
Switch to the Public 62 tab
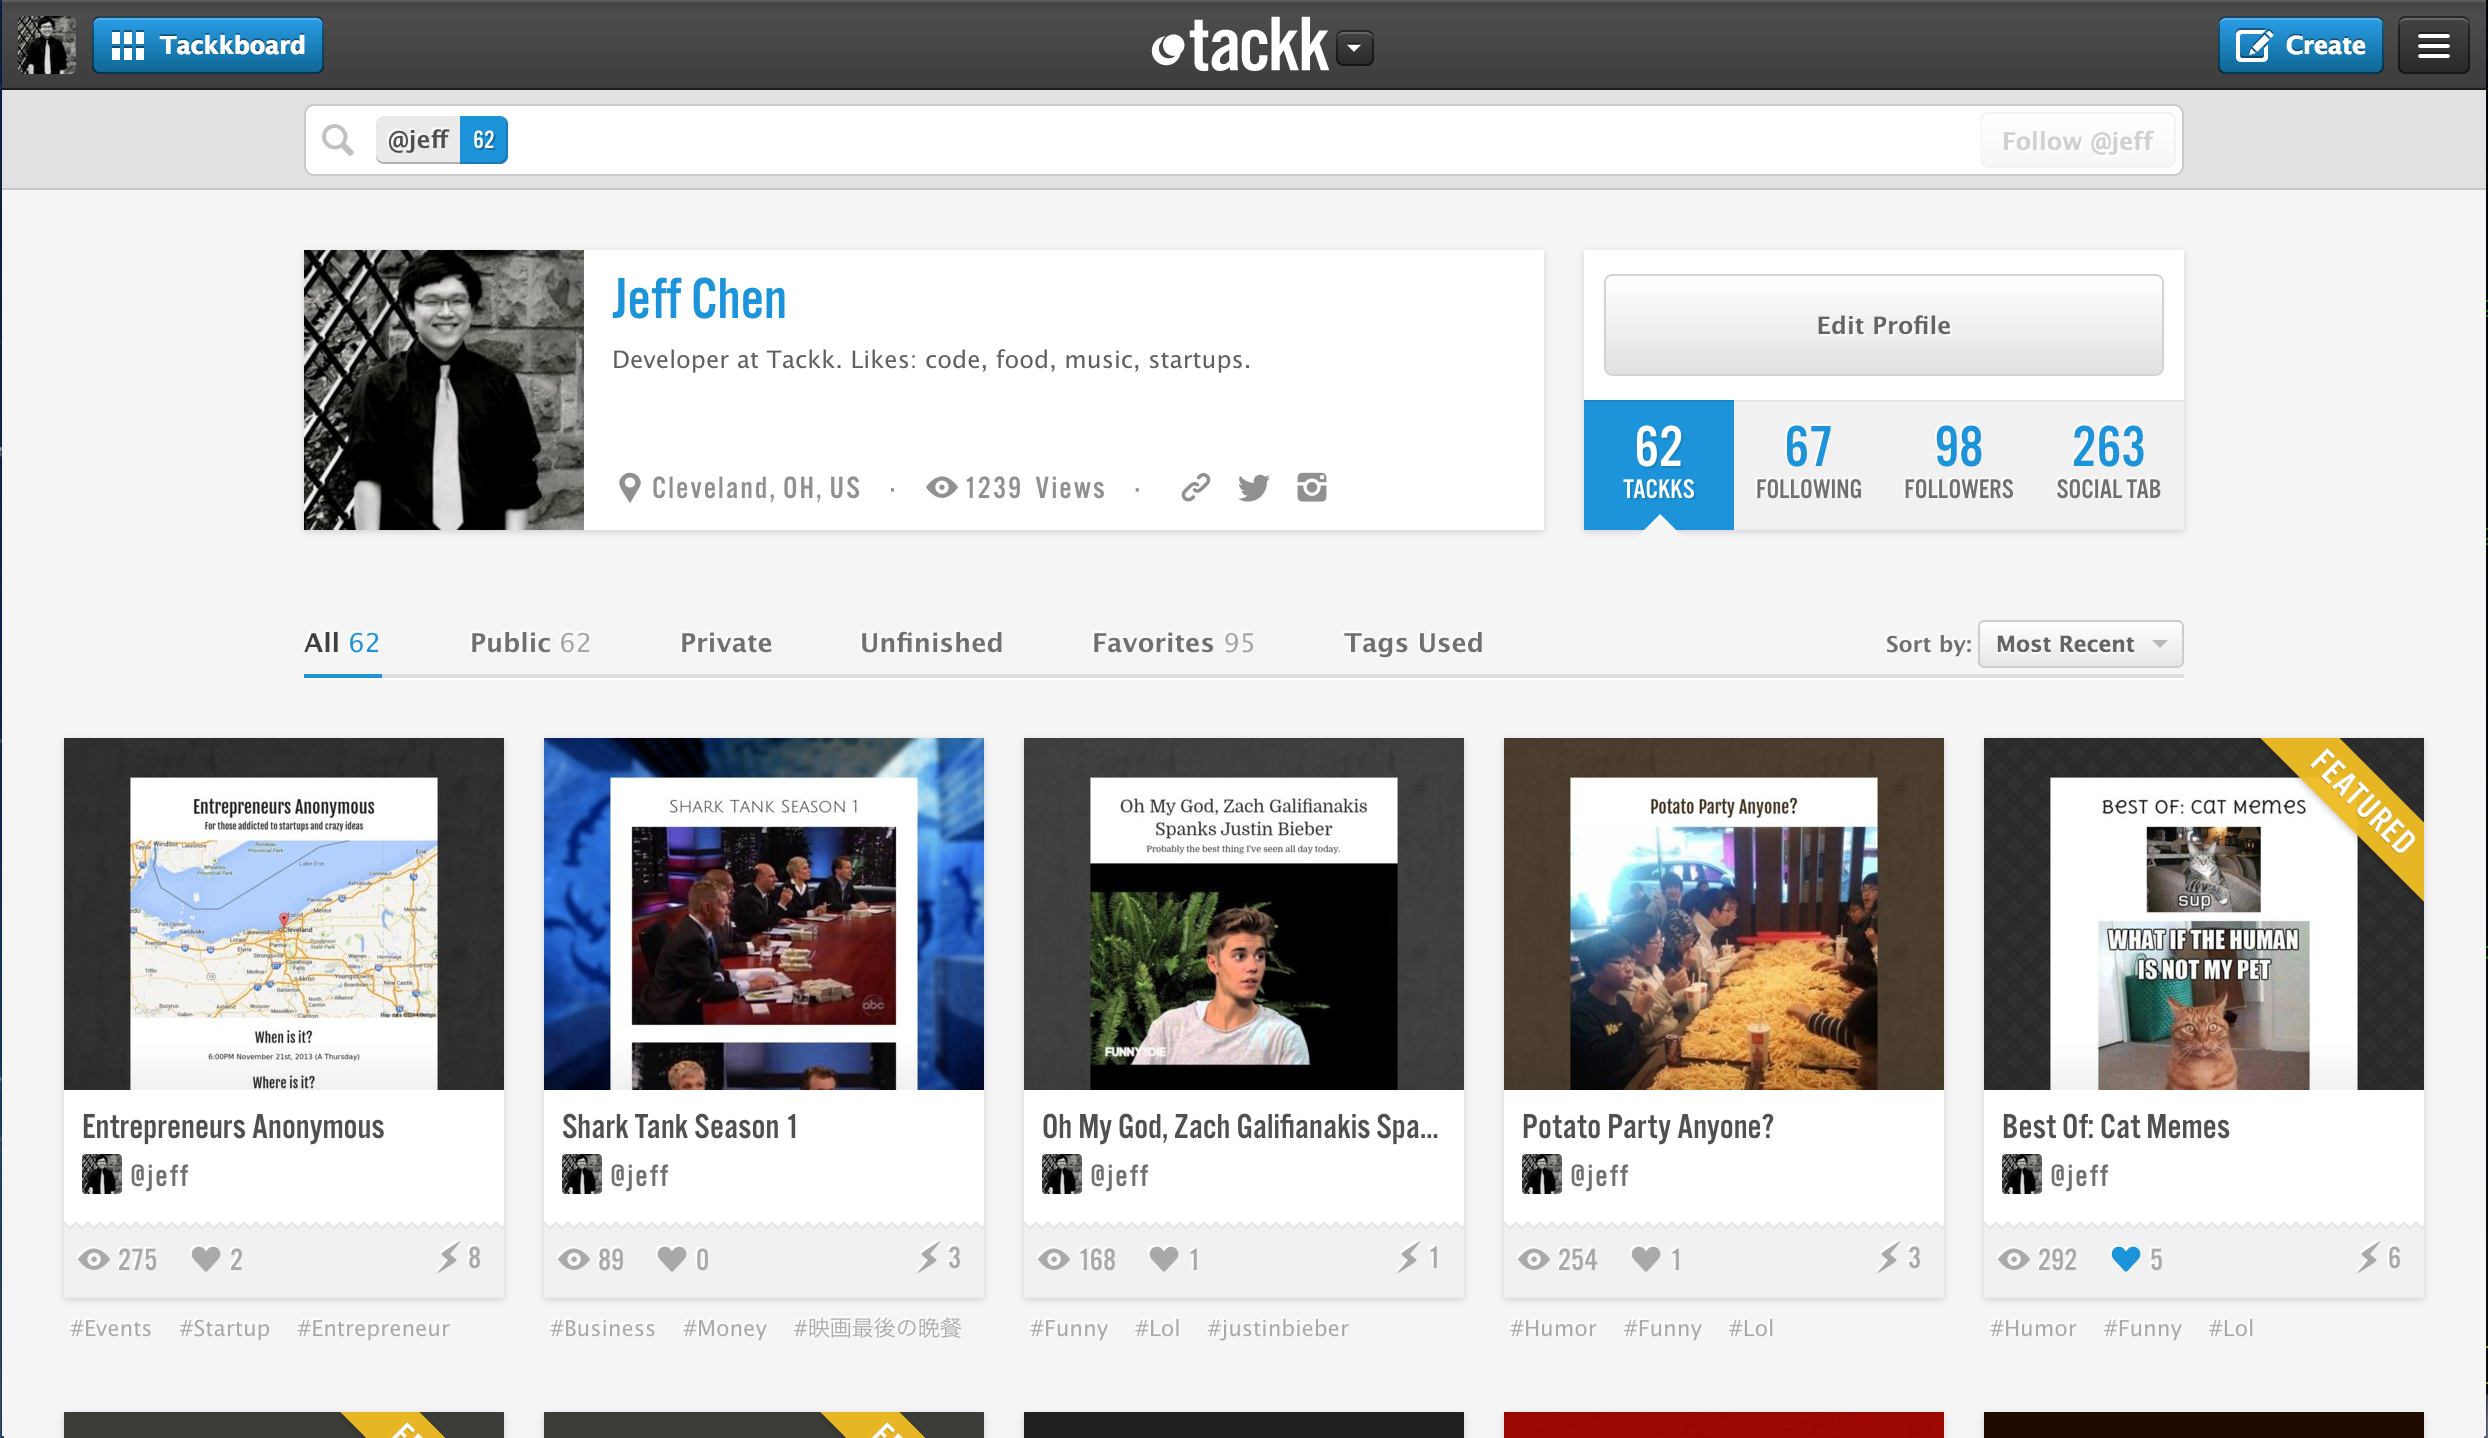[531, 643]
